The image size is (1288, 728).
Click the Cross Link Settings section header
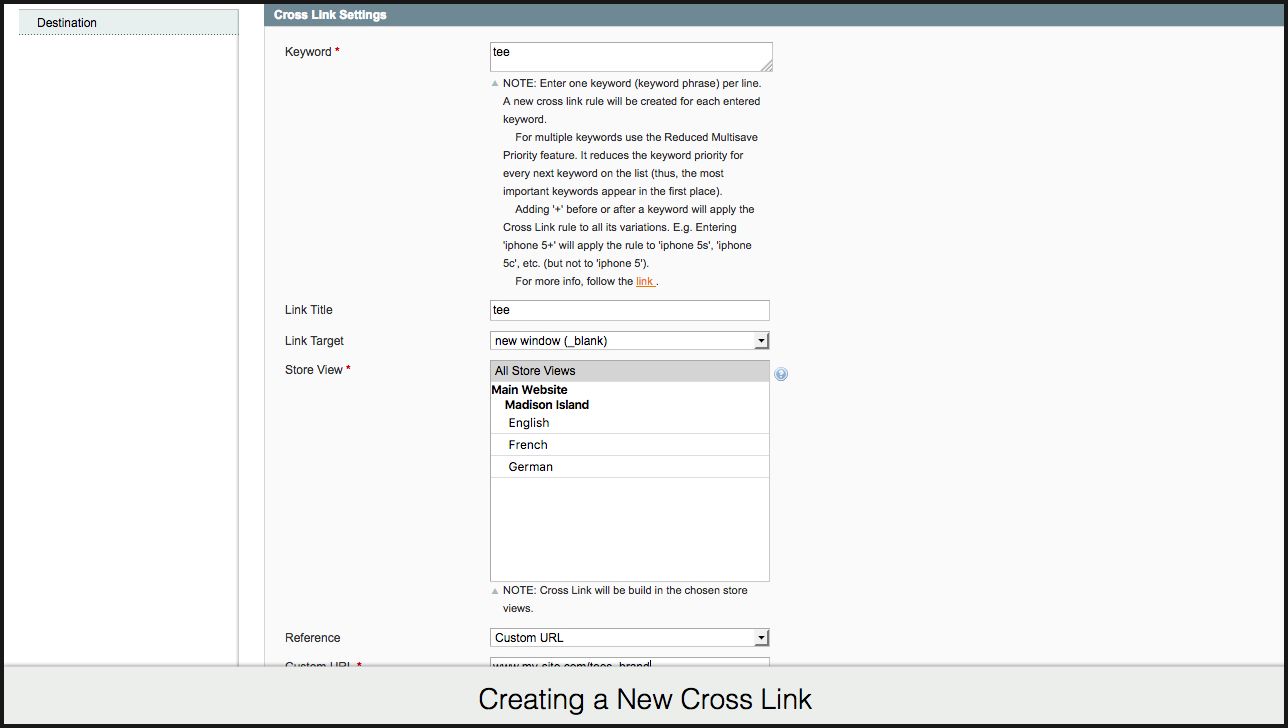329,15
